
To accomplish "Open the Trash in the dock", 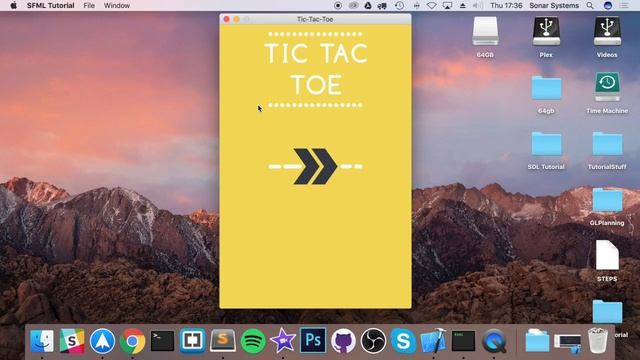I will pyautogui.click(x=598, y=341).
